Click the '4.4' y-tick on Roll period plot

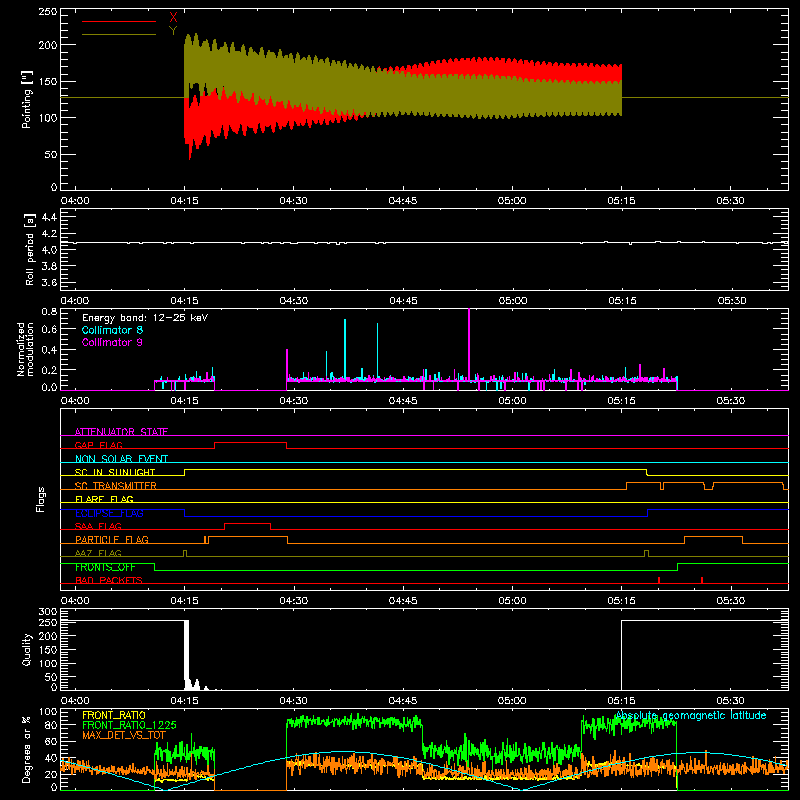click(49, 217)
